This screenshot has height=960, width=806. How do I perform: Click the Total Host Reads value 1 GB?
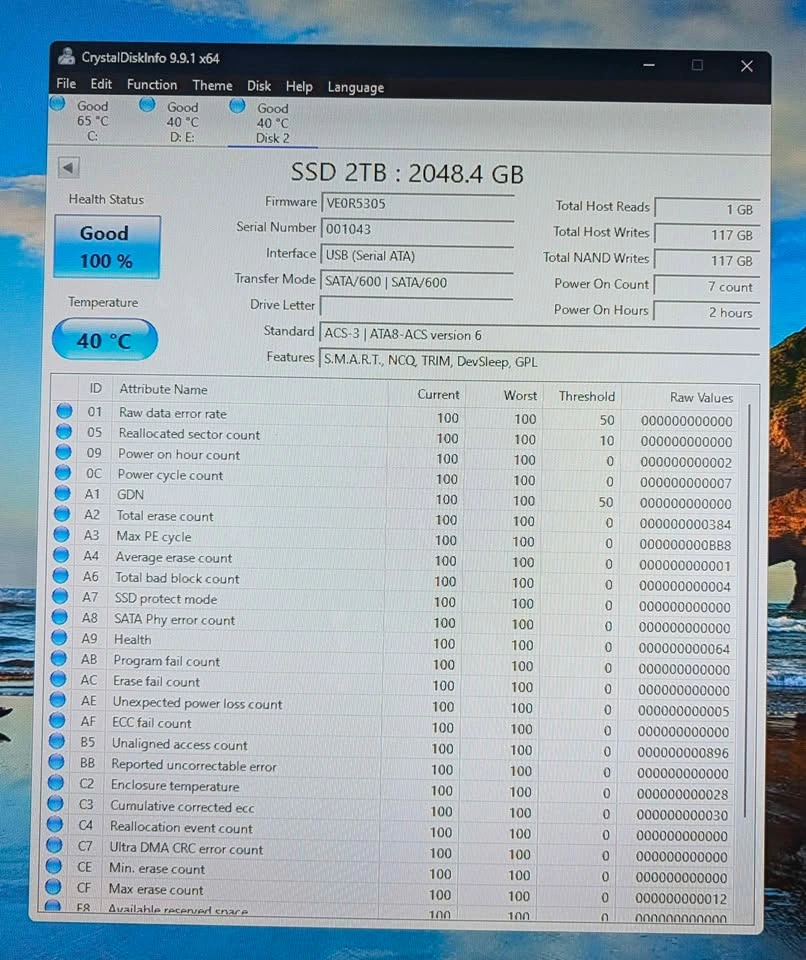[707, 209]
